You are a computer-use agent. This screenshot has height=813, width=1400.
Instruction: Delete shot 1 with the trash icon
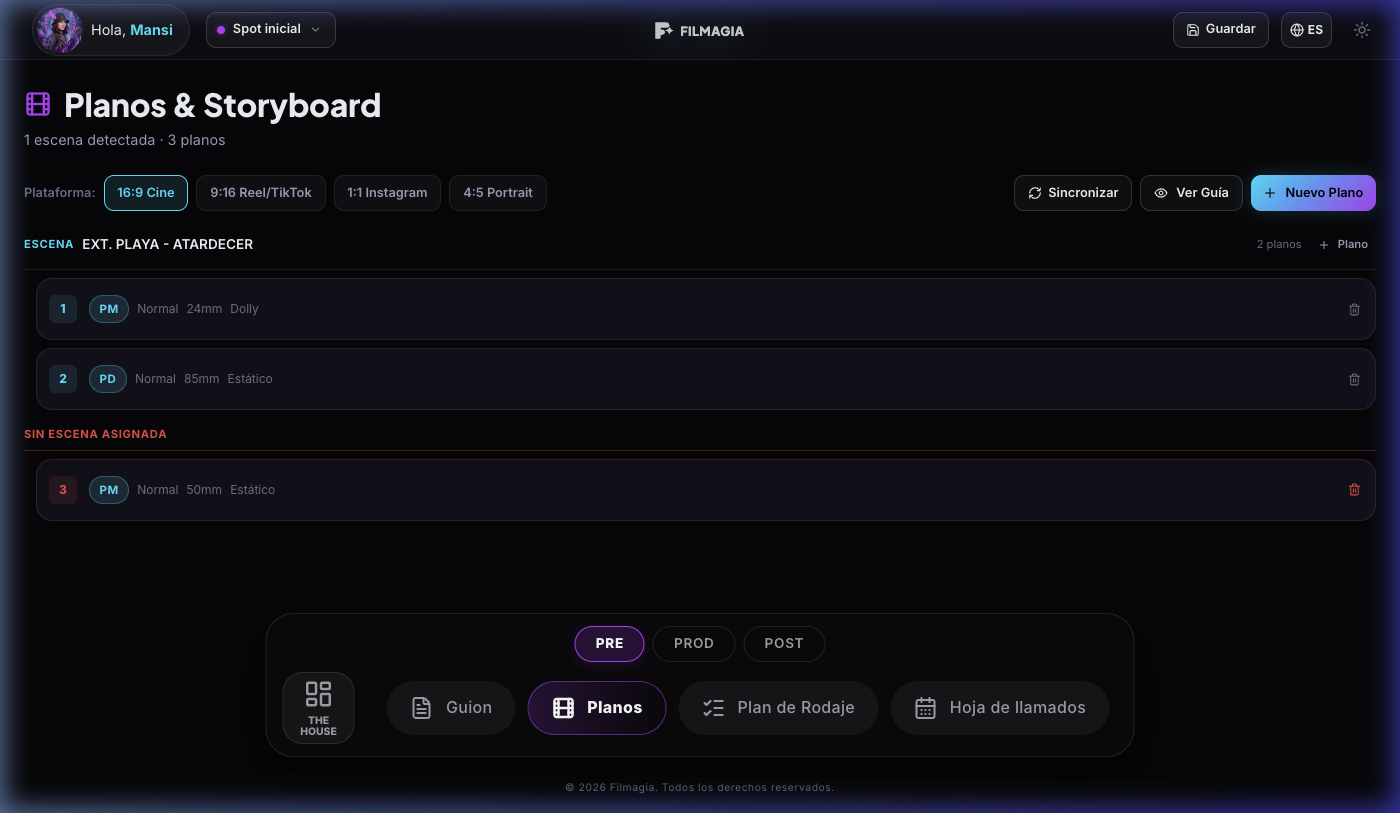click(1354, 309)
